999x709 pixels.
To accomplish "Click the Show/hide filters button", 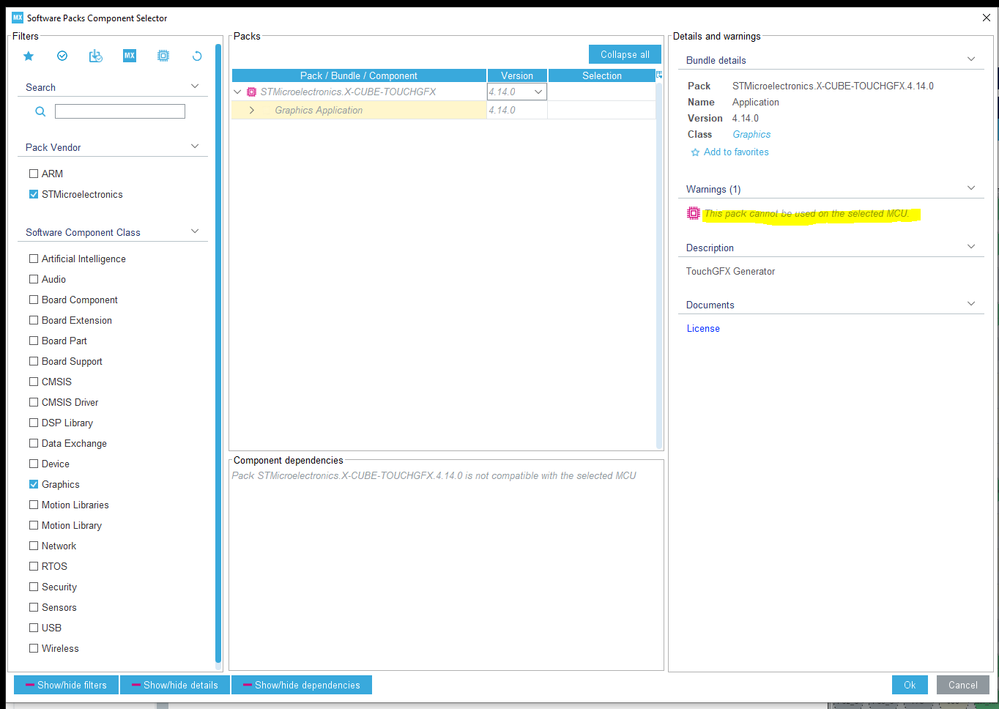I will (66, 685).
